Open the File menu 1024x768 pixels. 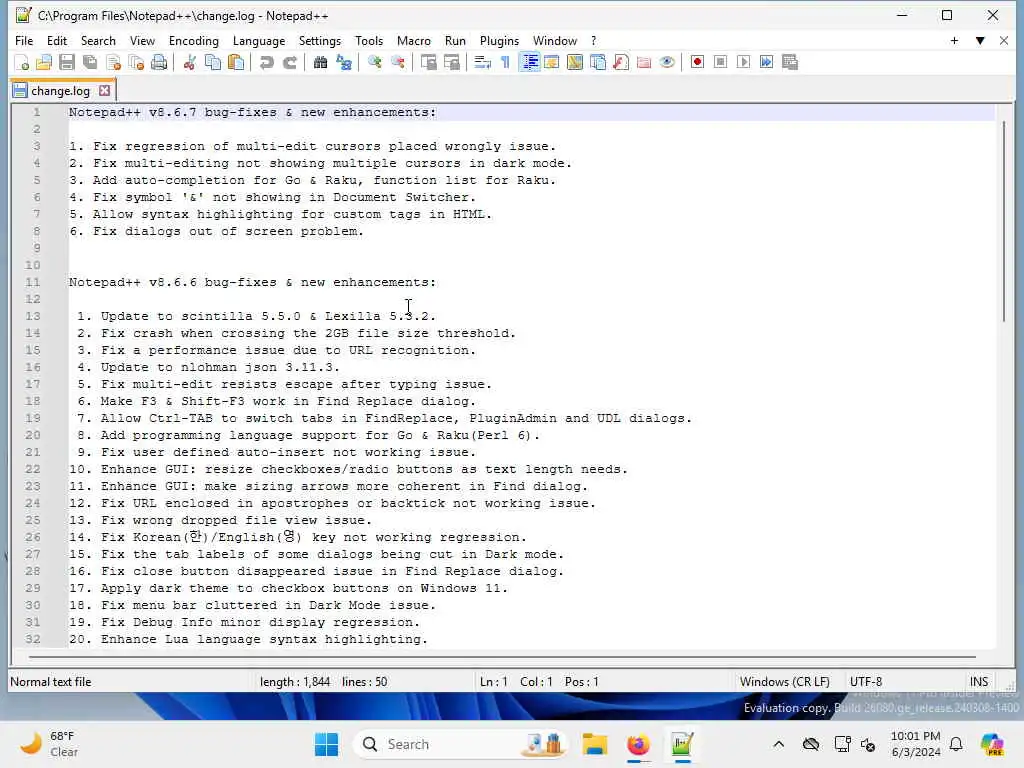pos(24,40)
